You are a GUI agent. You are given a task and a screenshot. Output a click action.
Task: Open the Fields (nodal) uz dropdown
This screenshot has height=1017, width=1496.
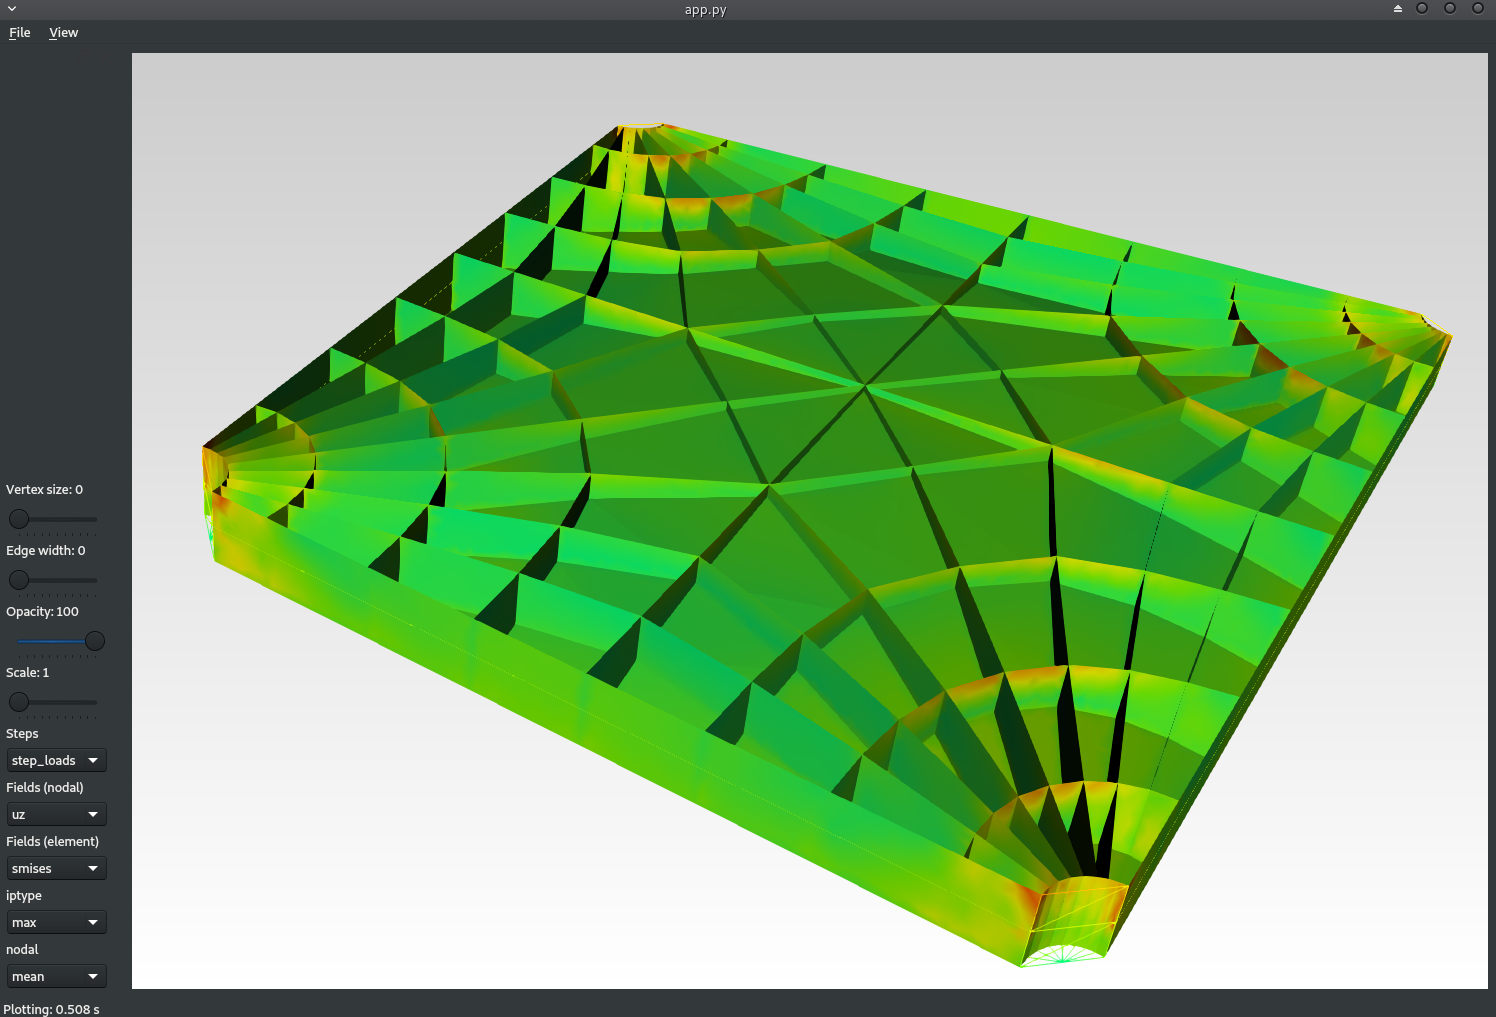pos(56,815)
